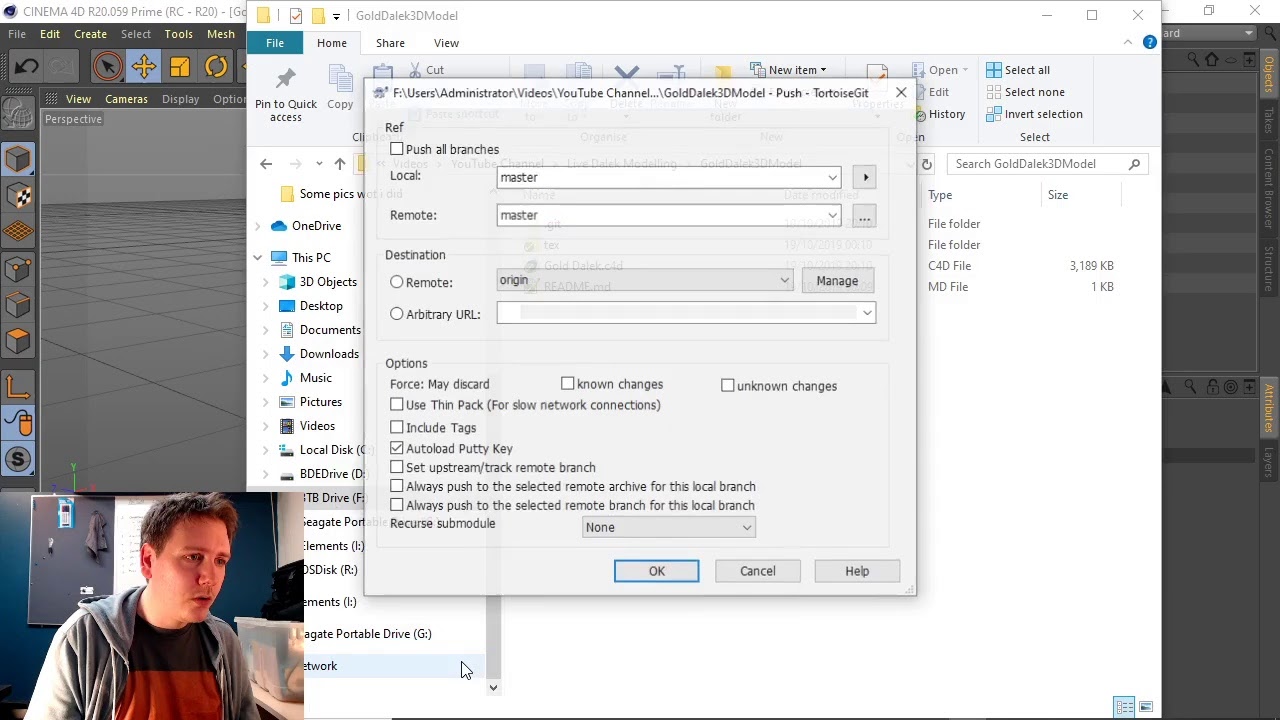This screenshot has width=1280, height=720.
Task: Uncheck Autoload Putty Key checkbox
Action: tap(397, 448)
